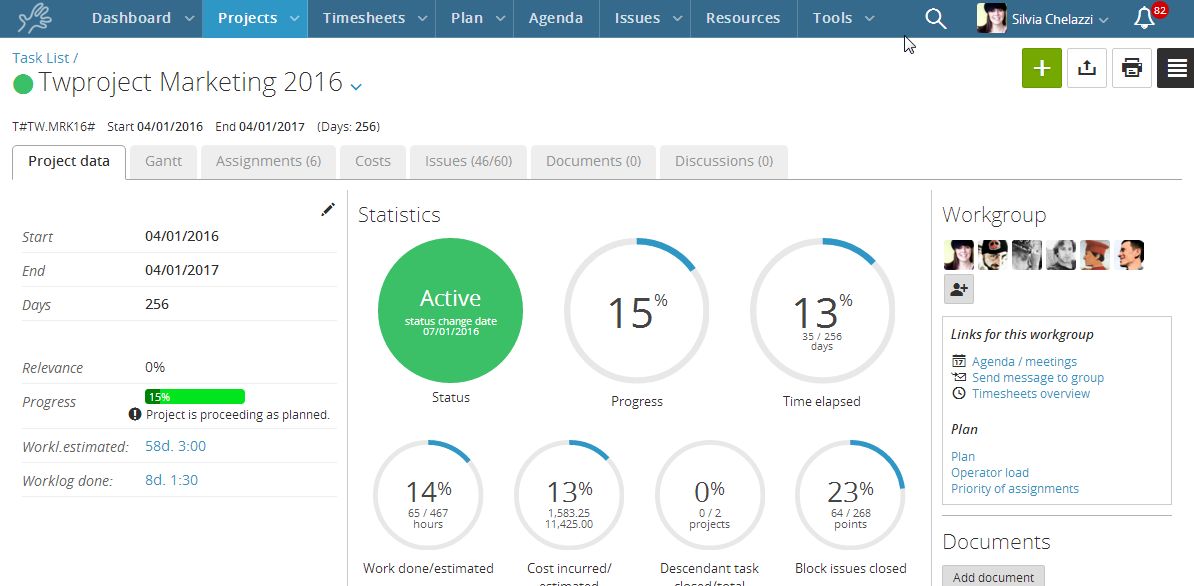Open the black list menu icon
Screen dimensions: 1194x586
coord(1176,68)
